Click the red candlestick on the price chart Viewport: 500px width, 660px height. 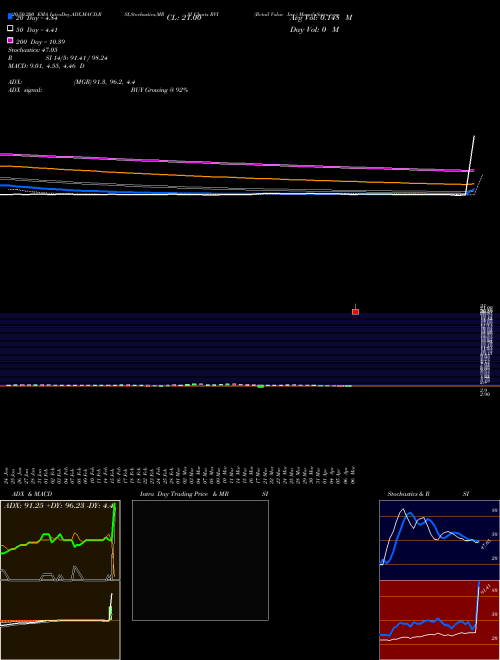pos(355,311)
